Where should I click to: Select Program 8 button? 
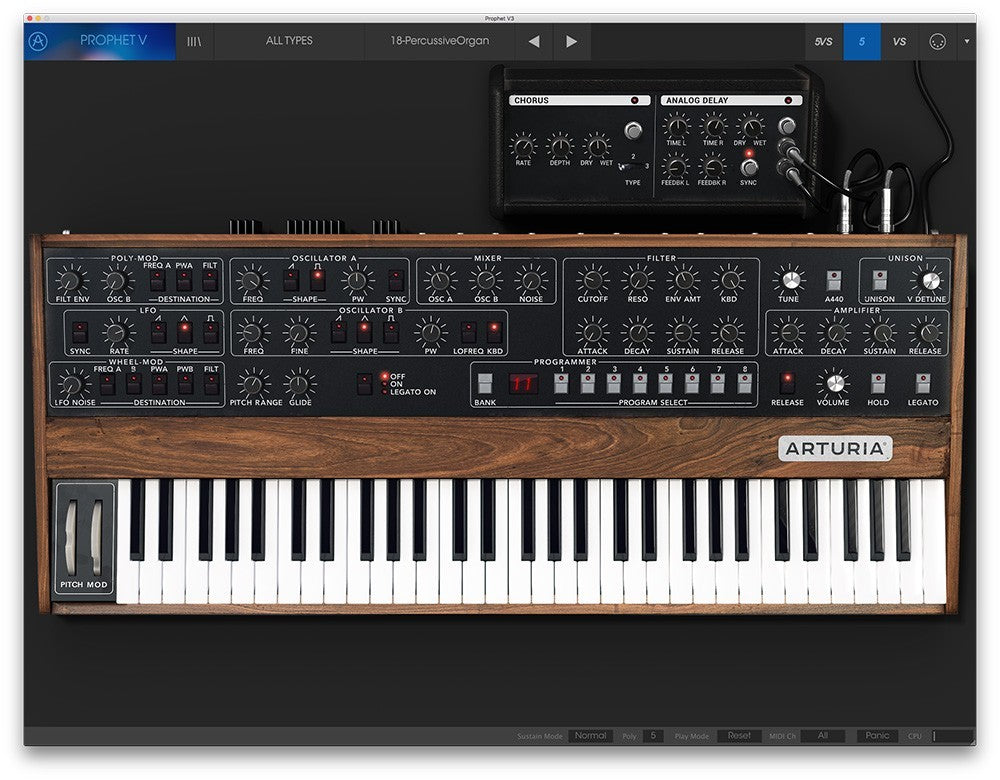[744, 383]
